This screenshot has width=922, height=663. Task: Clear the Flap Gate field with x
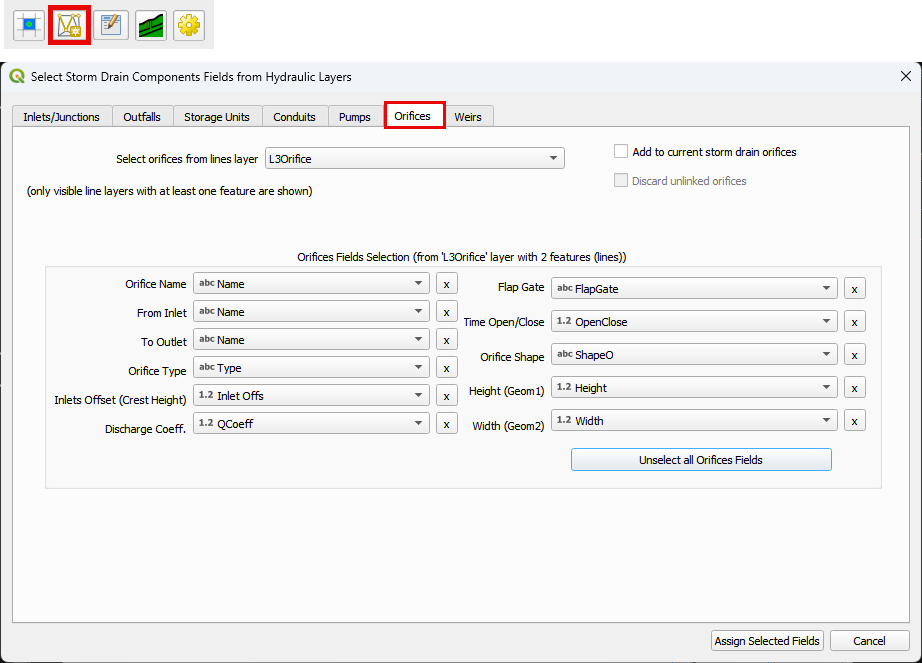point(854,289)
